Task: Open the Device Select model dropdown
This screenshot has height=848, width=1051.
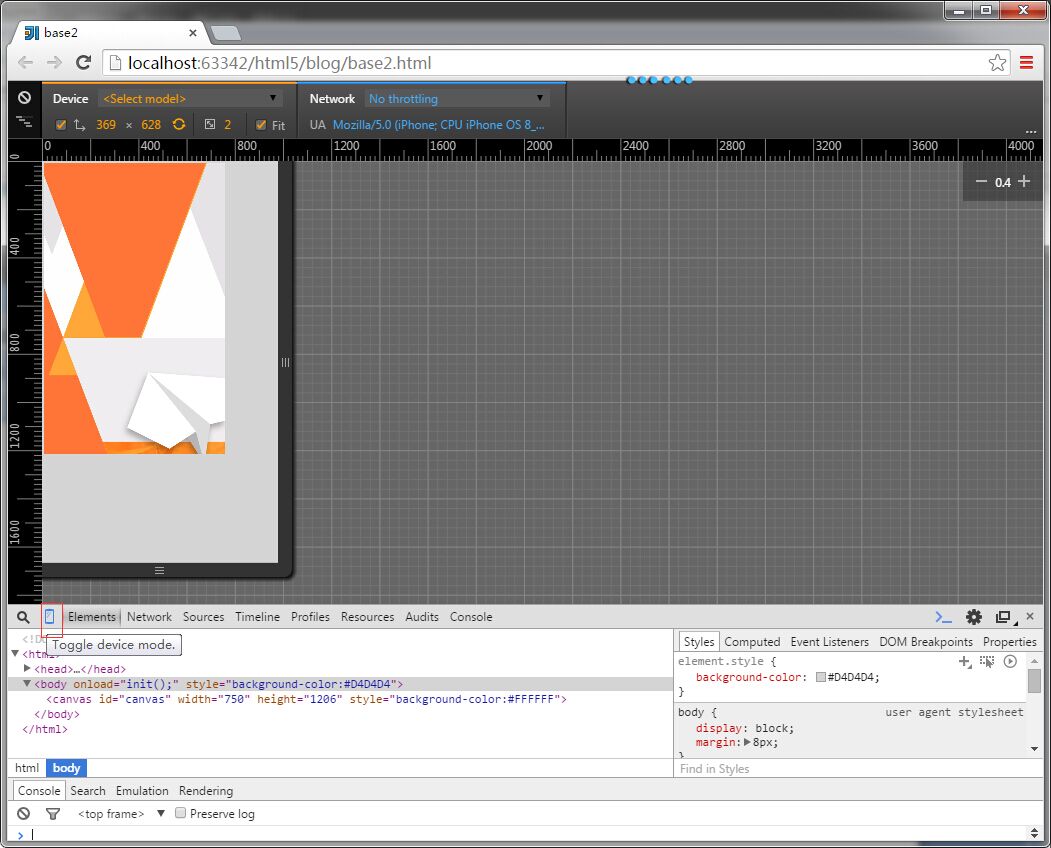Action: (190, 99)
